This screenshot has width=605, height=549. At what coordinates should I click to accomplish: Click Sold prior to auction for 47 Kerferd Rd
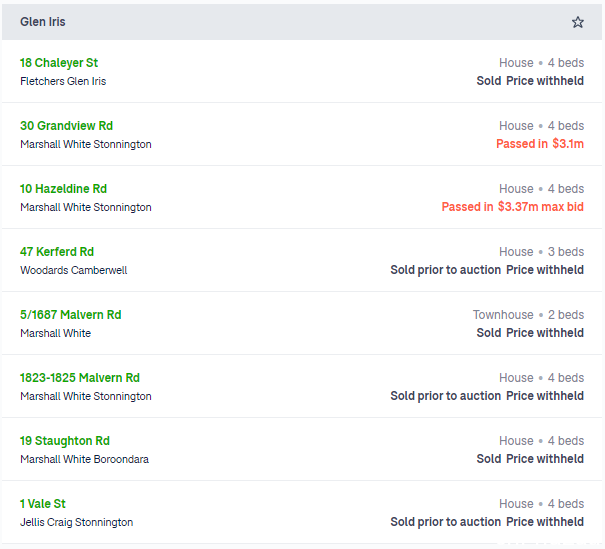(446, 270)
